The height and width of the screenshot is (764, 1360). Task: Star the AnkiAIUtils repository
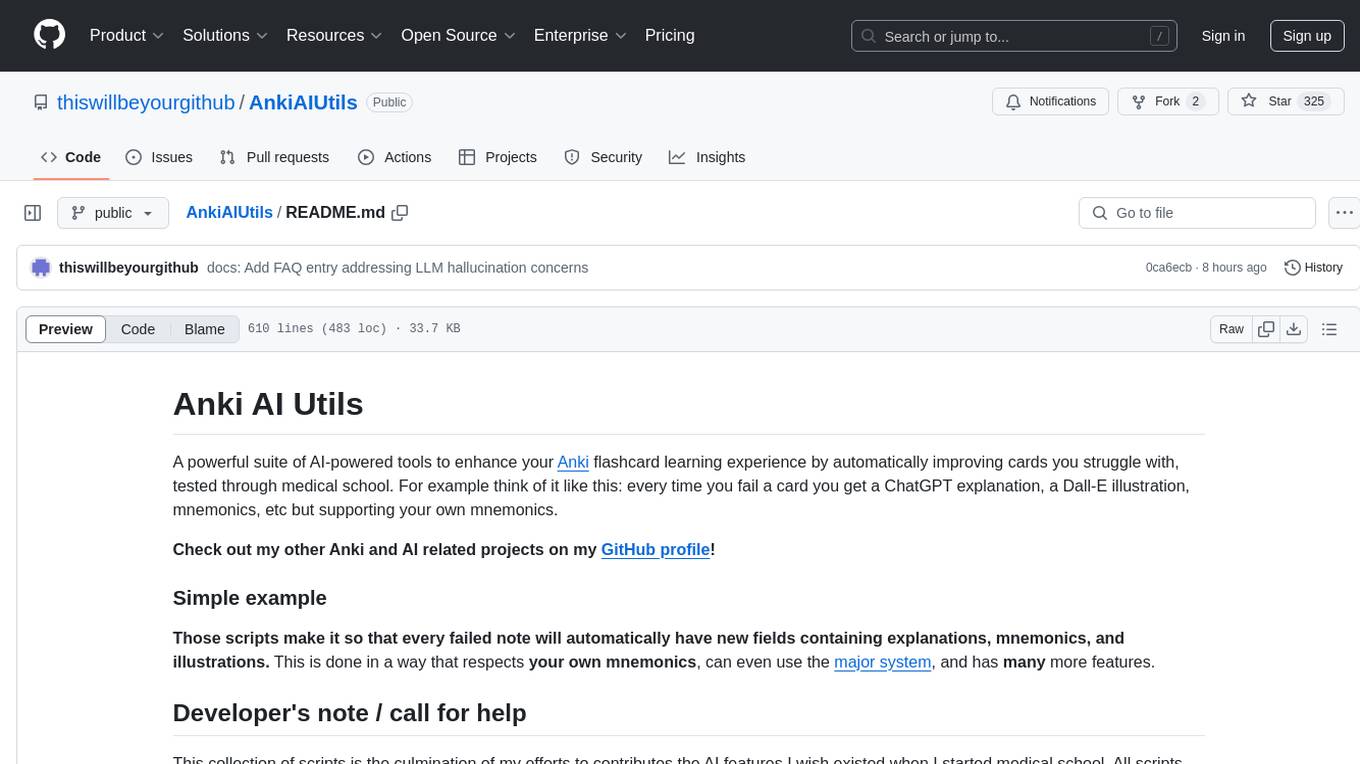pyautogui.click(x=1285, y=101)
